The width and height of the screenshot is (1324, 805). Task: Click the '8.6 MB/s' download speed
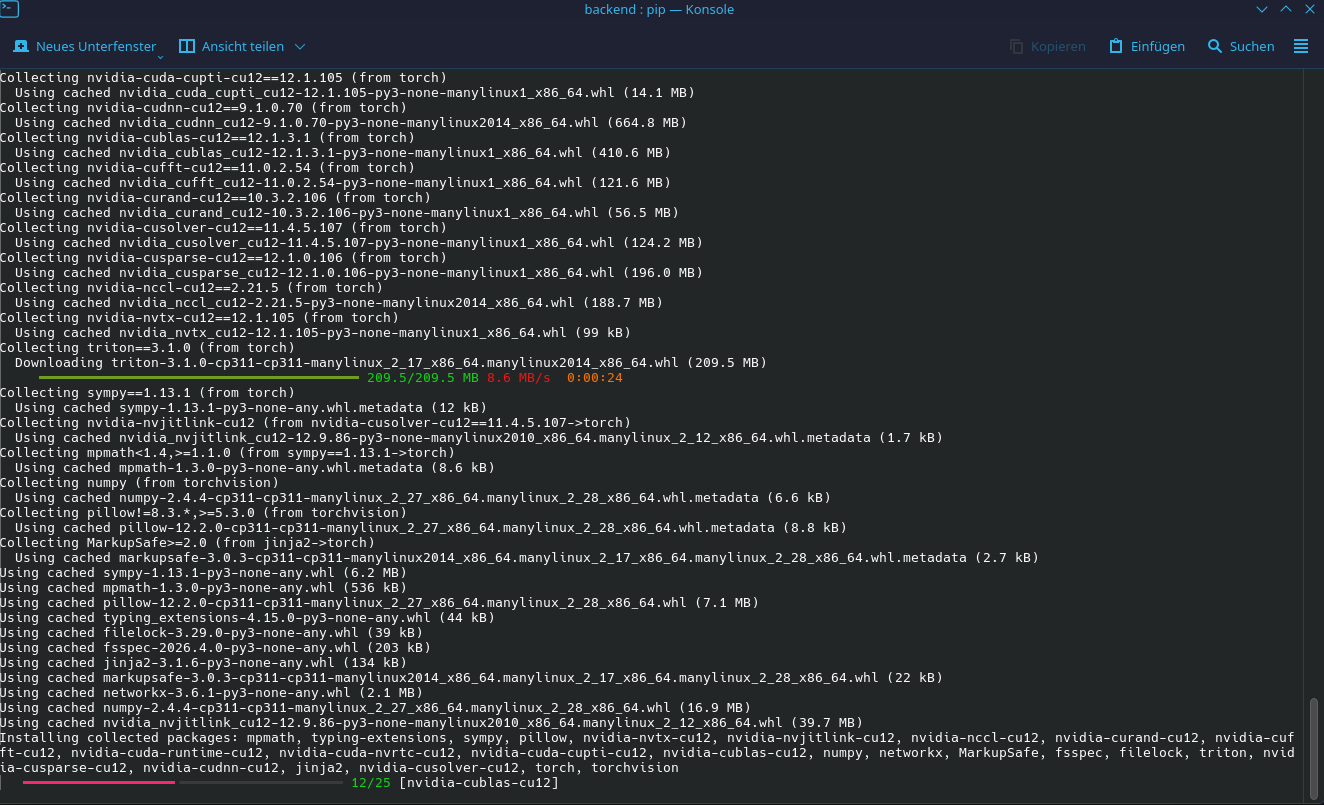point(519,378)
